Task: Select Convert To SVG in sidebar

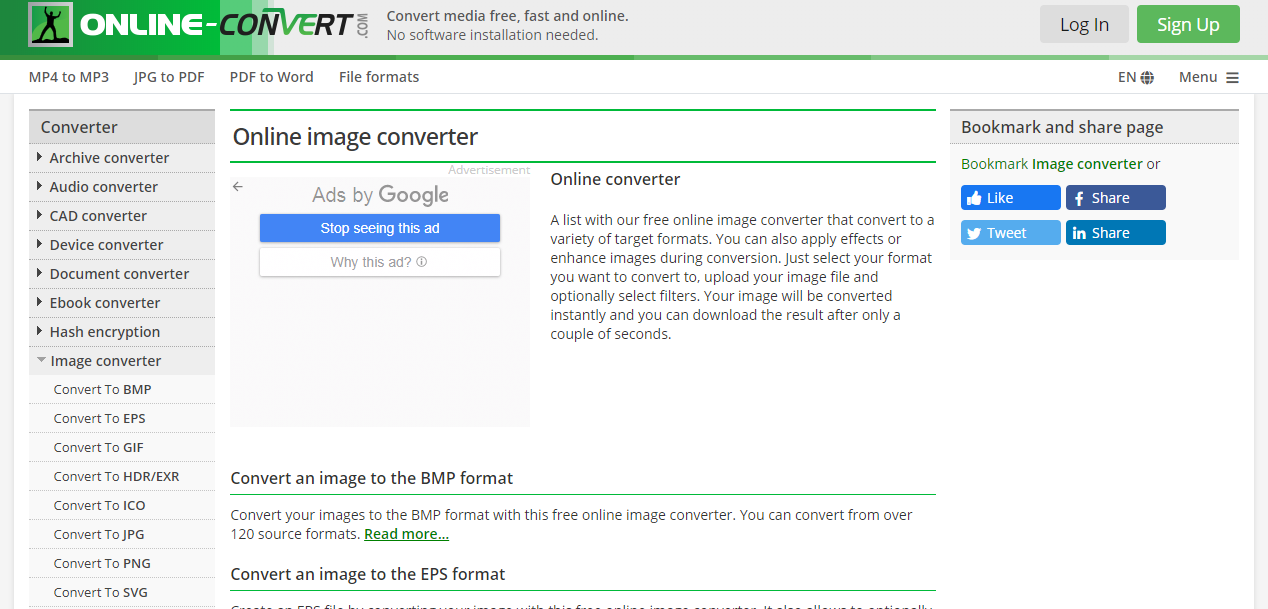Action: point(100,593)
